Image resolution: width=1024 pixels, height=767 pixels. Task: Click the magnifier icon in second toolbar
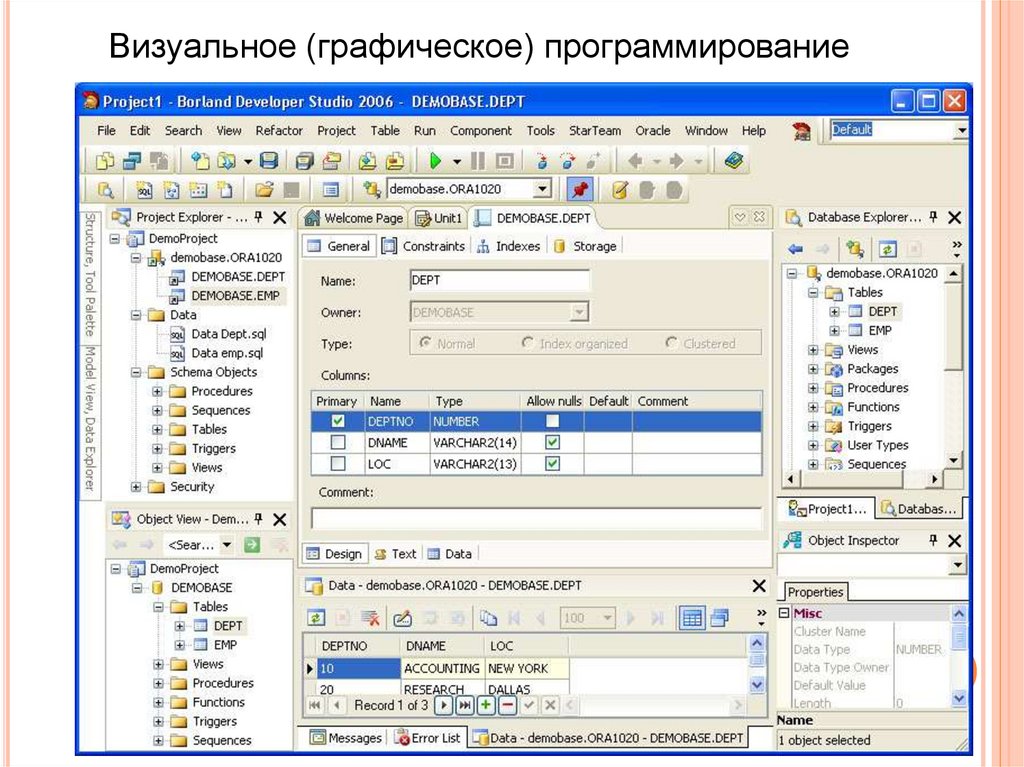coord(106,190)
